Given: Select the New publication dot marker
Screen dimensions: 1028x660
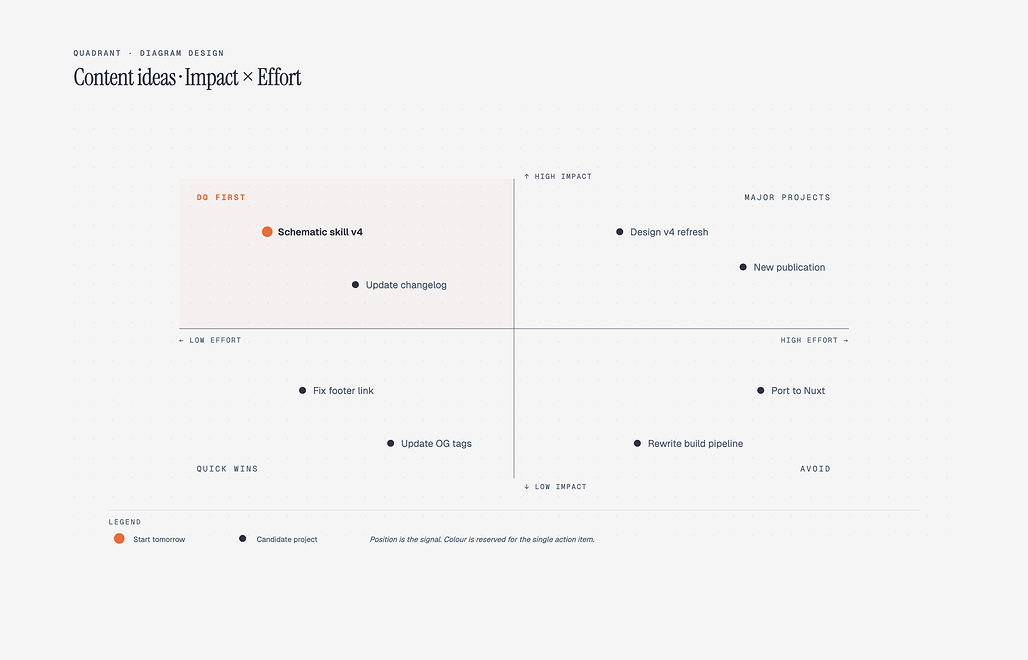Looking at the screenshot, I should coord(743,267).
